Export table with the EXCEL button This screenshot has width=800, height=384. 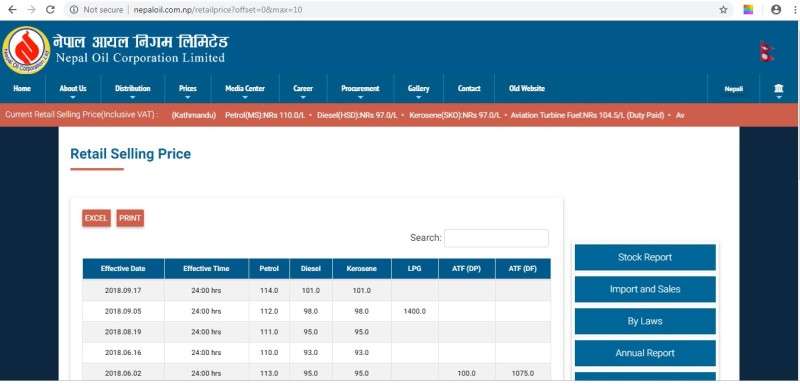96,218
